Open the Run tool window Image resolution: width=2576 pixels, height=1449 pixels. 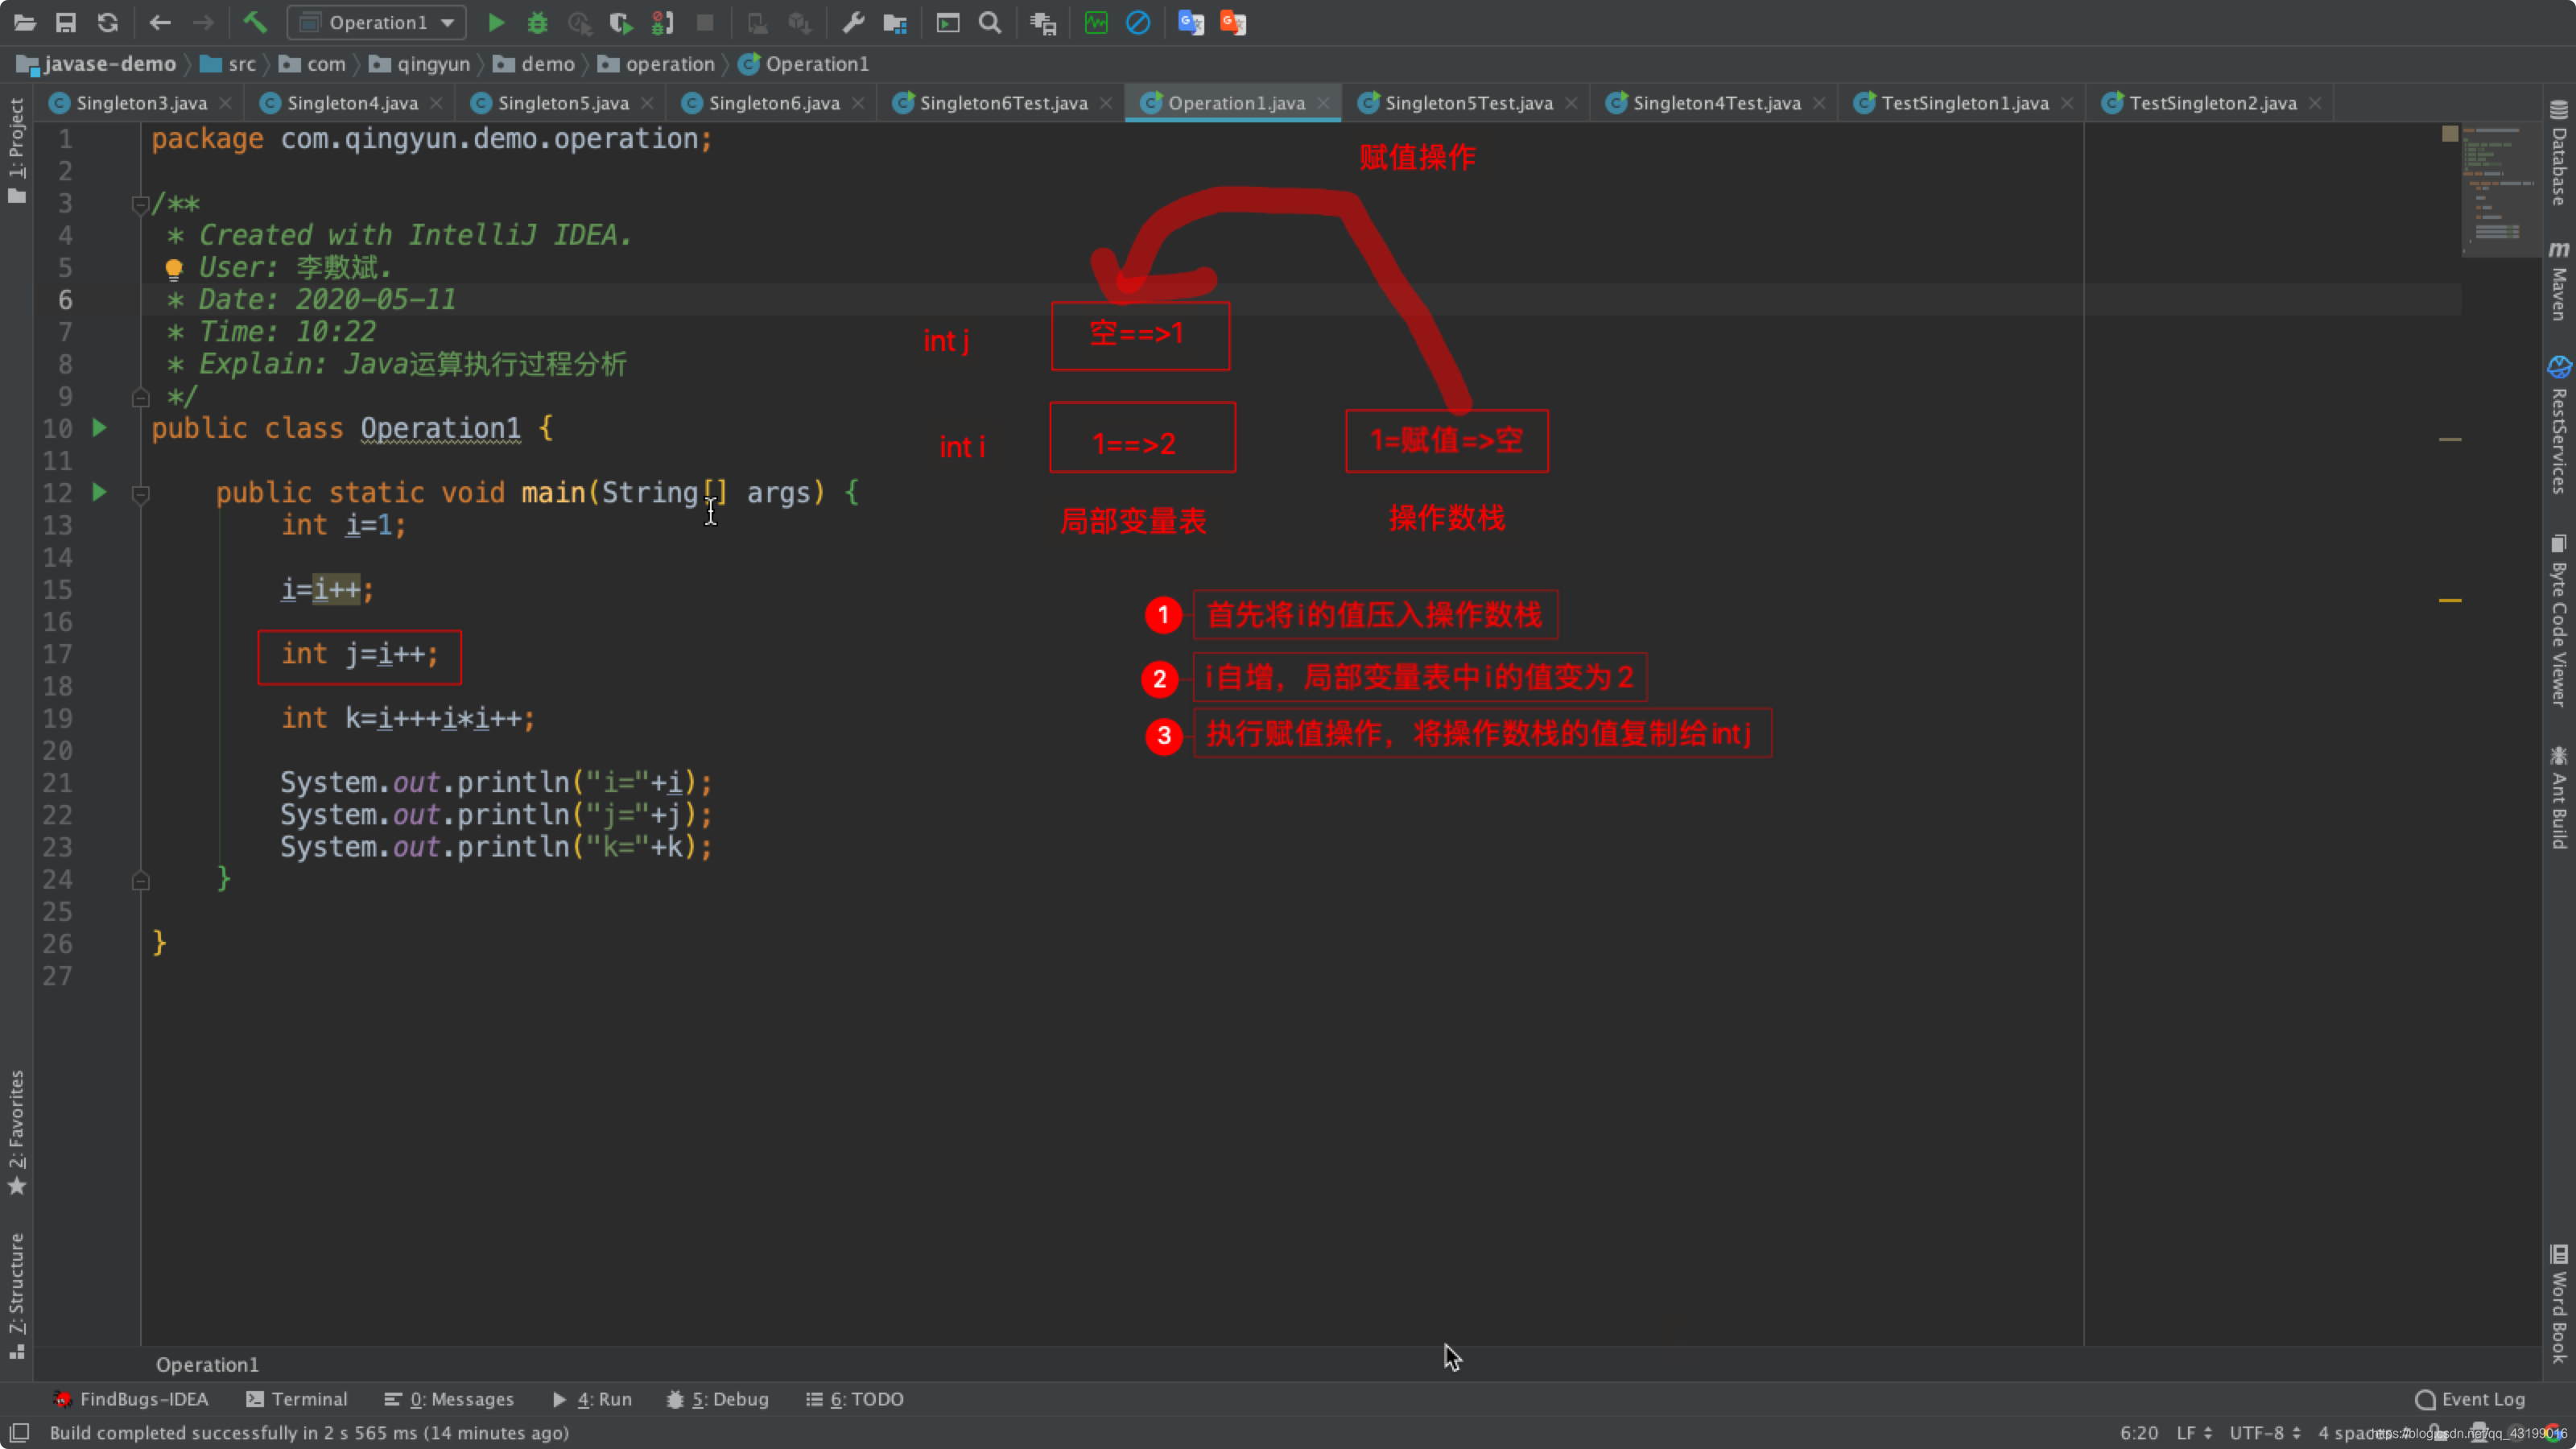(592, 1399)
